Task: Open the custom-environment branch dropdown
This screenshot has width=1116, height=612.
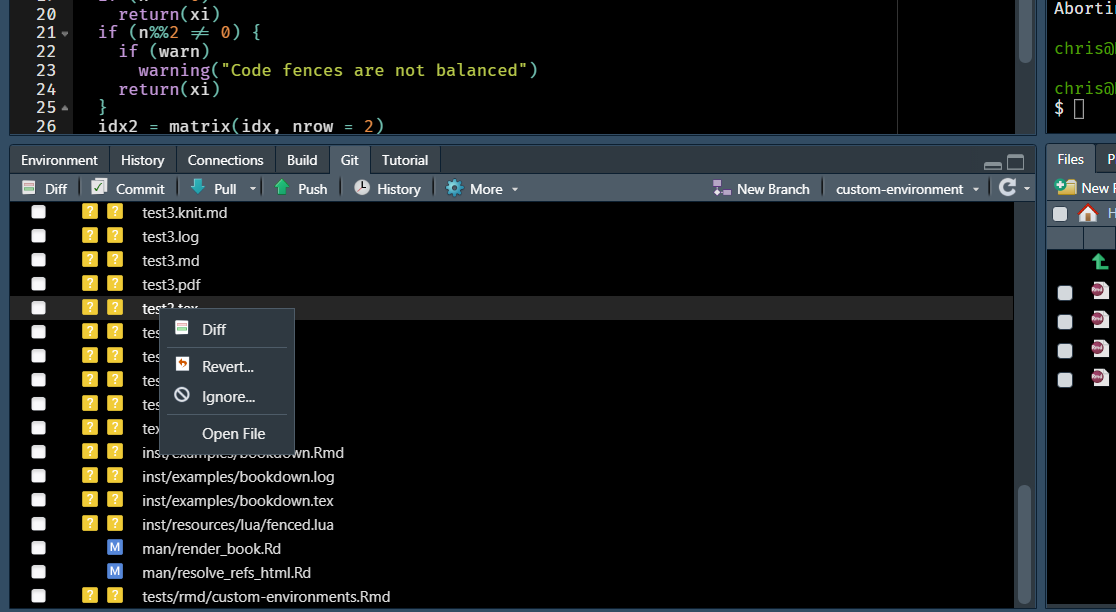Action: coord(903,188)
